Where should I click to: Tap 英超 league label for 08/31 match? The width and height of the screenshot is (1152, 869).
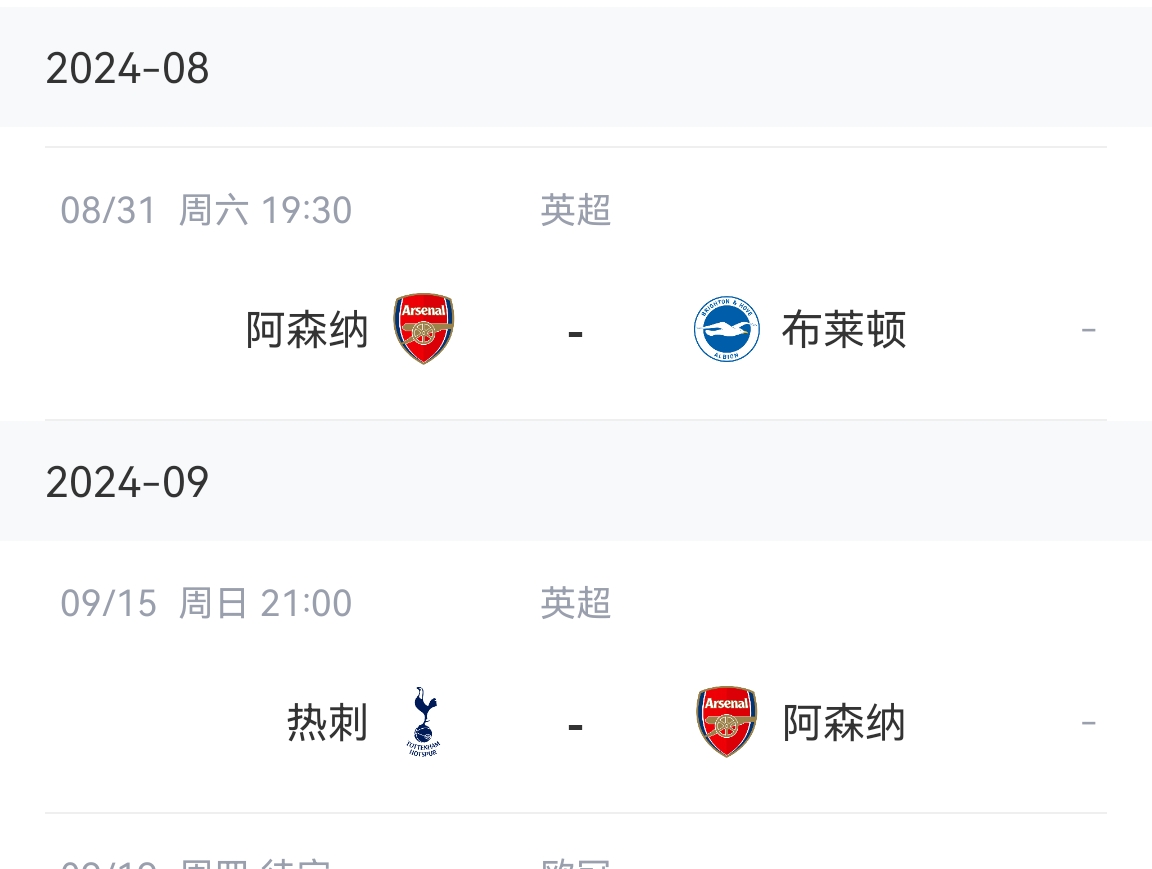[x=576, y=210]
